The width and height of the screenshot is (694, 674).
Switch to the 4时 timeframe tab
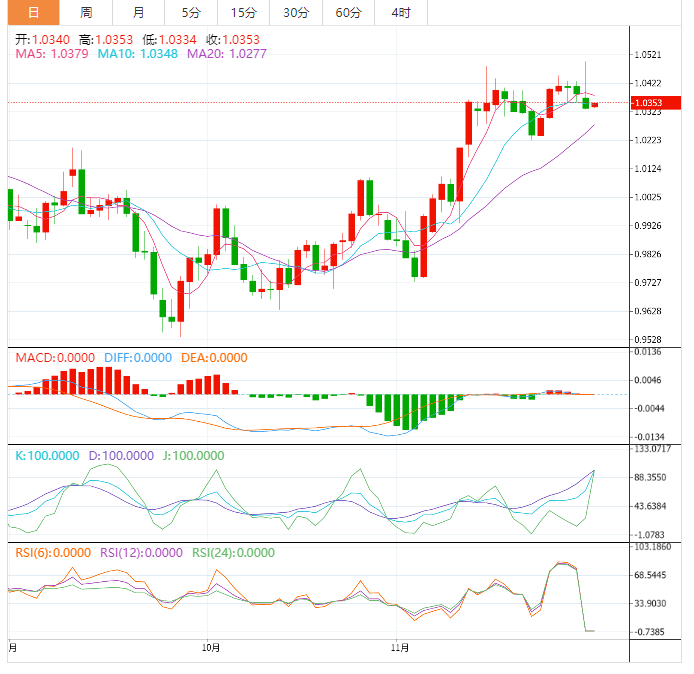401,13
